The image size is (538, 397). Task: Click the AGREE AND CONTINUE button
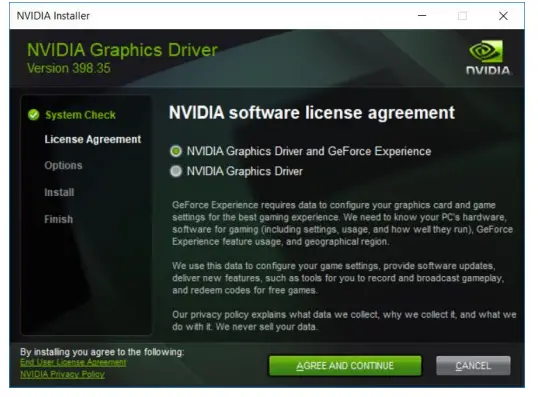pyautogui.click(x=345, y=365)
